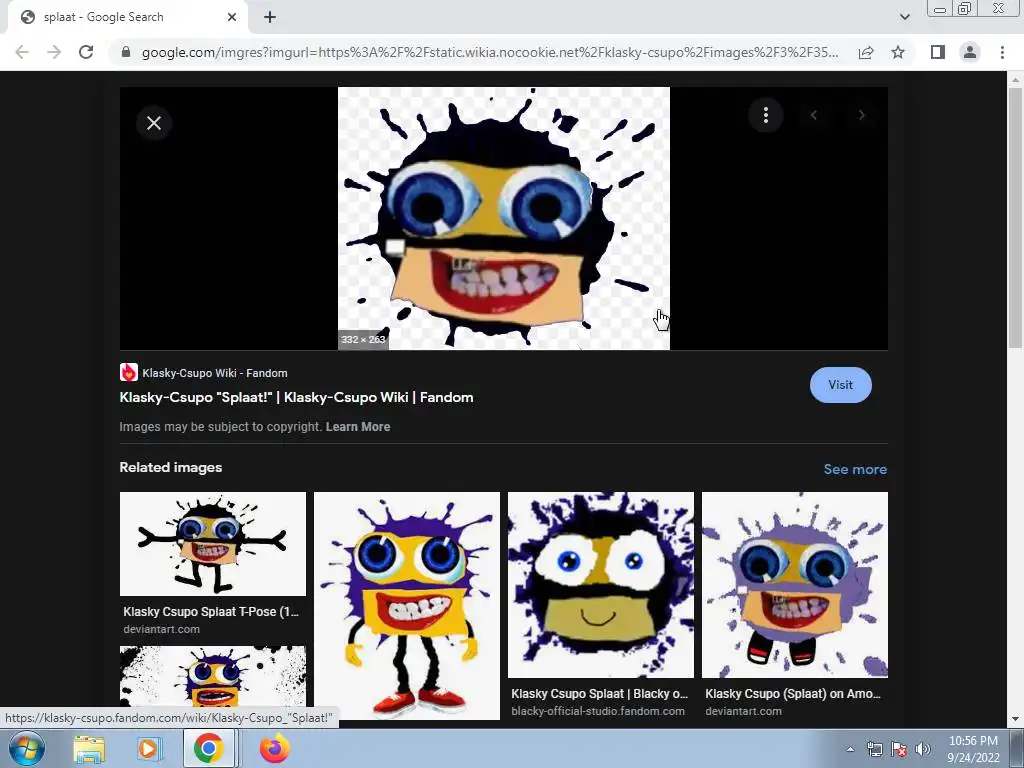Image resolution: width=1024 pixels, height=768 pixels.
Task: Reload the page with the refresh icon
Action: 86,52
